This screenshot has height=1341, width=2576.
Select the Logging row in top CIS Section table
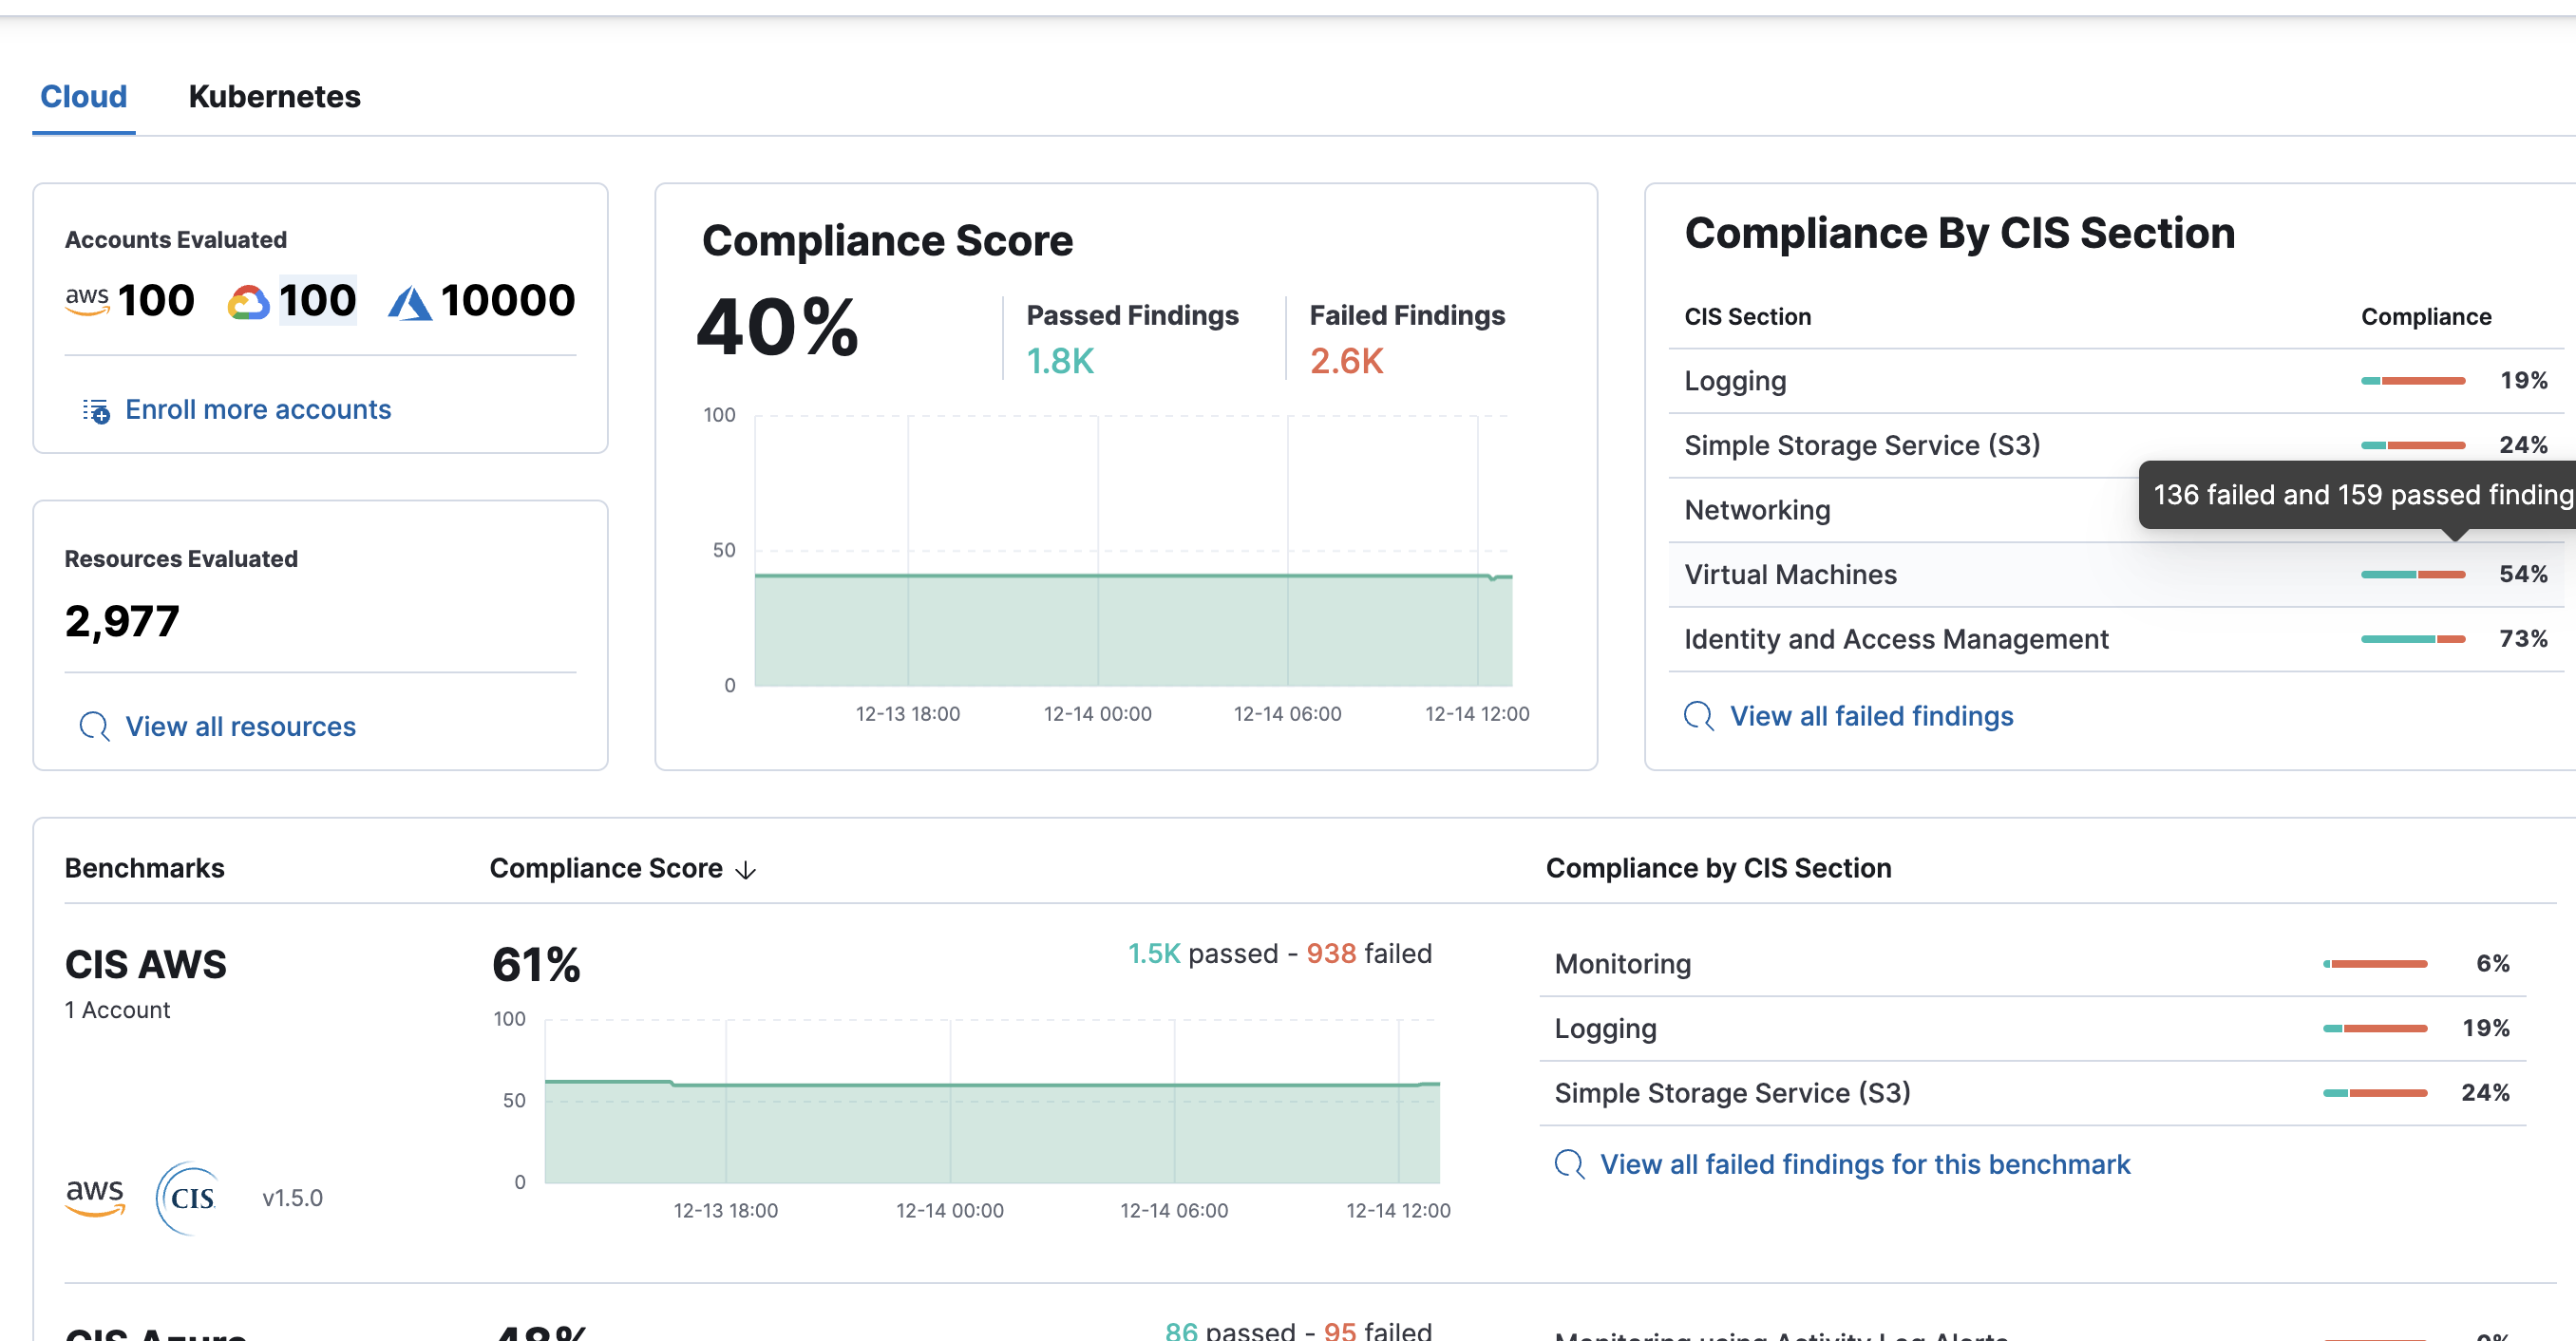click(x=2116, y=381)
